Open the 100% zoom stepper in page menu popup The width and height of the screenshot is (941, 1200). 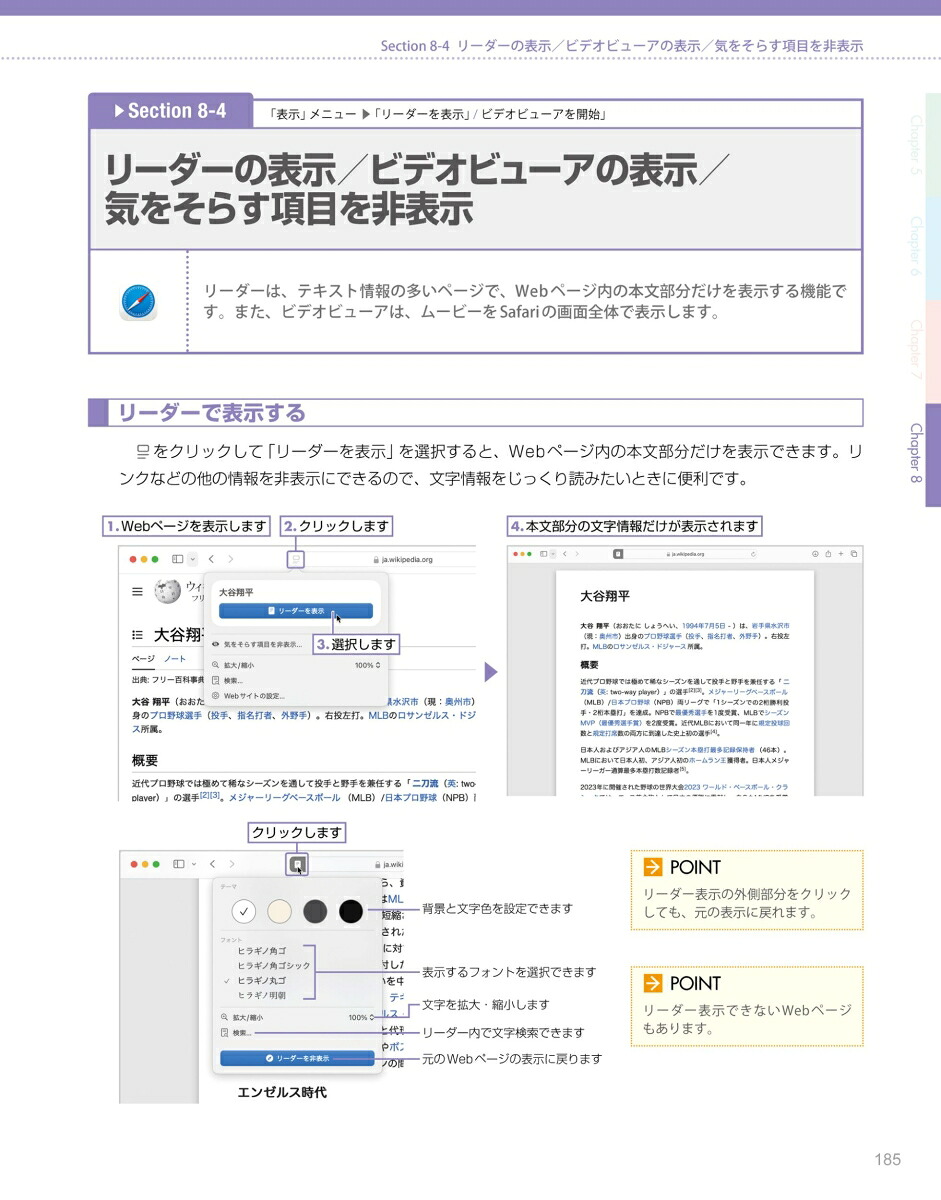point(367,665)
